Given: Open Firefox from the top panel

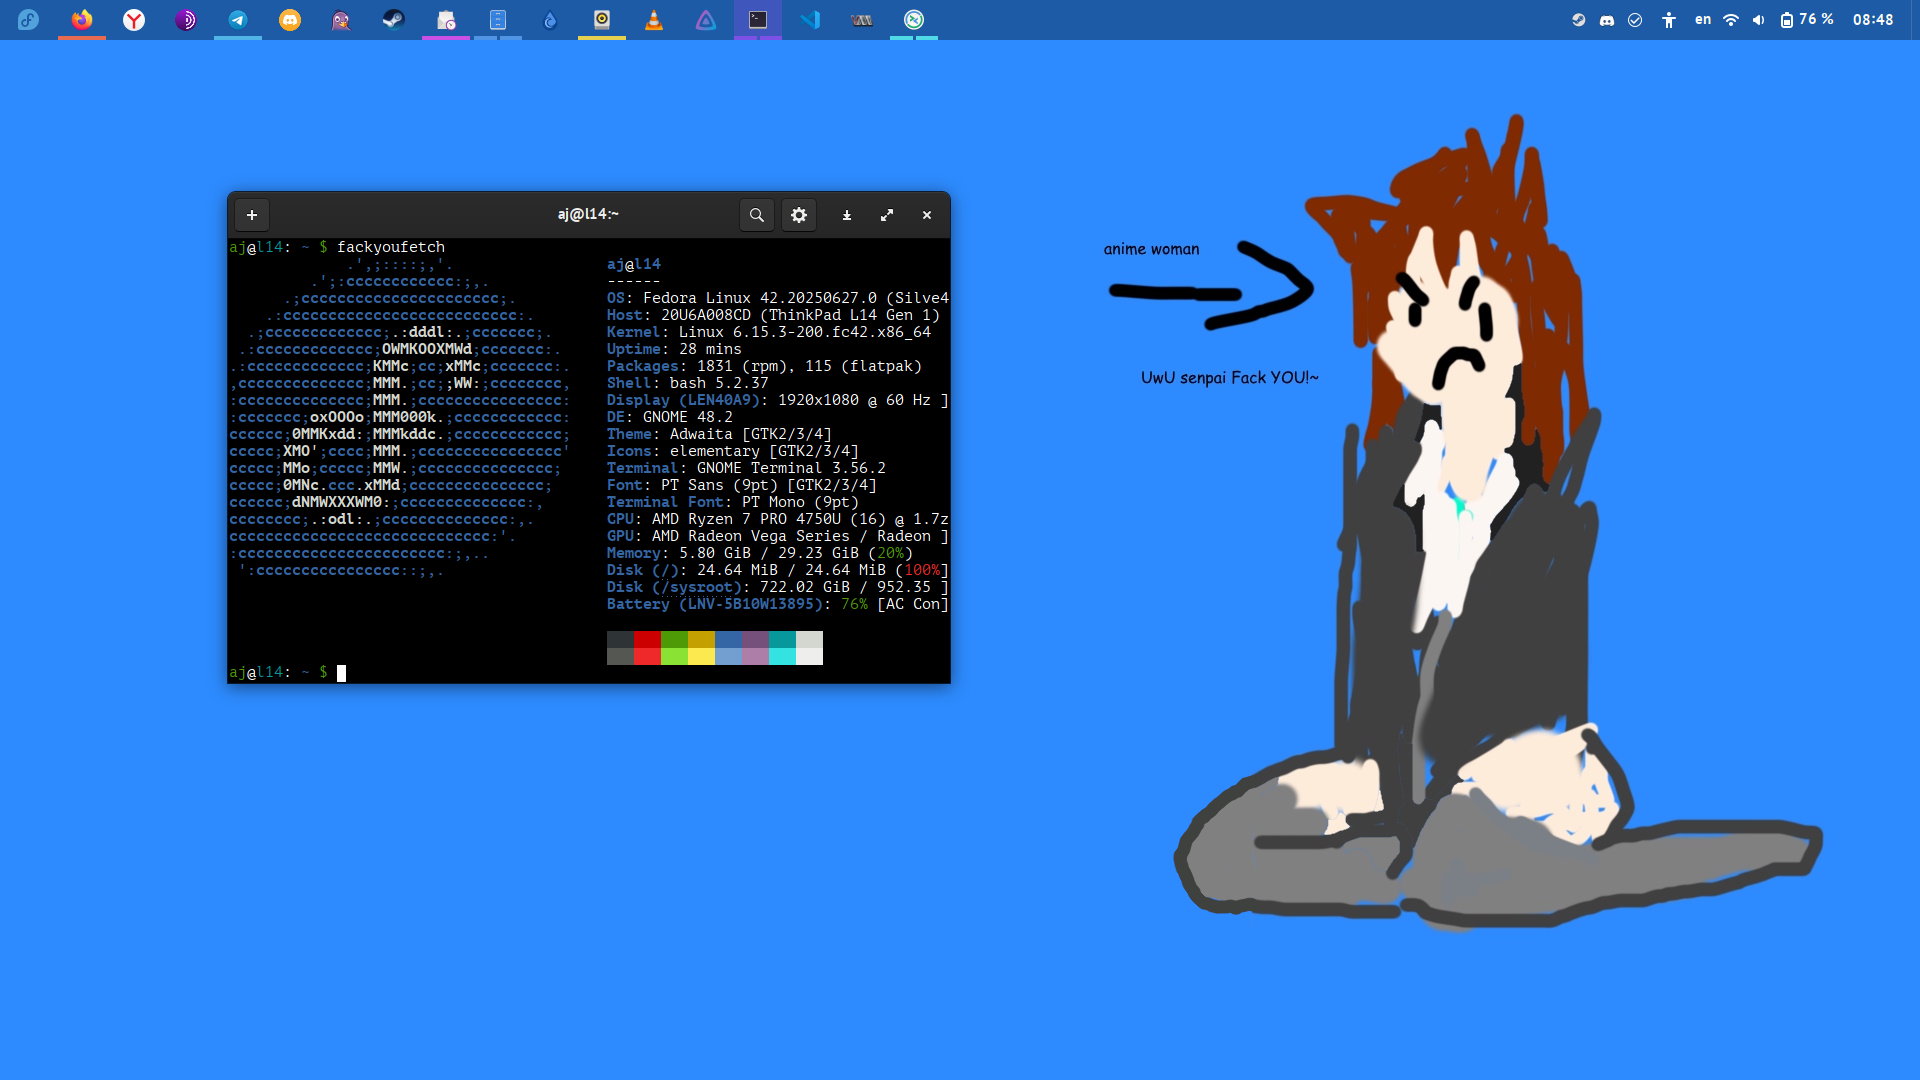Looking at the screenshot, I should point(82,19).
